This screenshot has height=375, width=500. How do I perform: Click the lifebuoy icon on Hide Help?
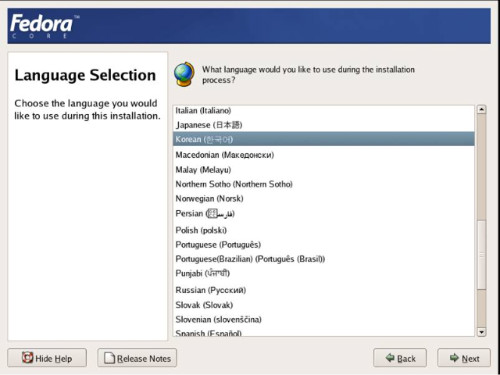(27, 358)
